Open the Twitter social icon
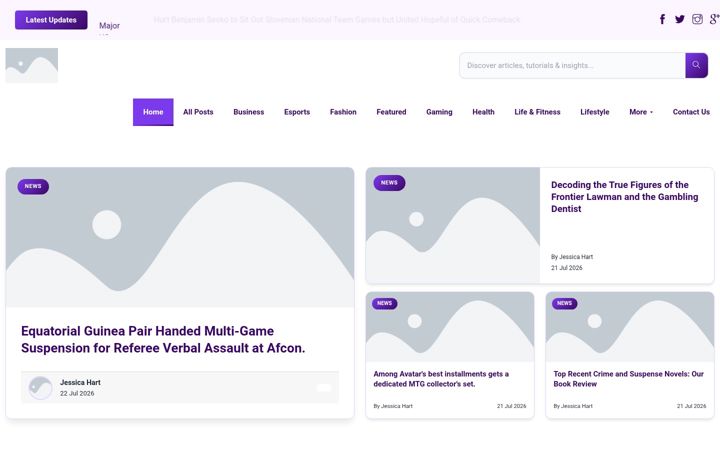The image size is (720, 450). pyautogui.click(x=680, y=19)
